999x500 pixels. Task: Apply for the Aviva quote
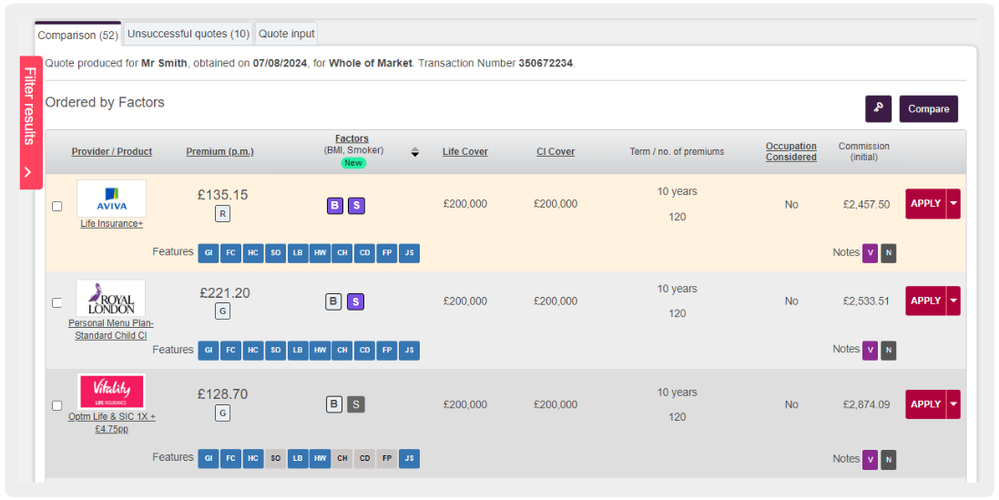pyautogui.click(x=926, y=204)
